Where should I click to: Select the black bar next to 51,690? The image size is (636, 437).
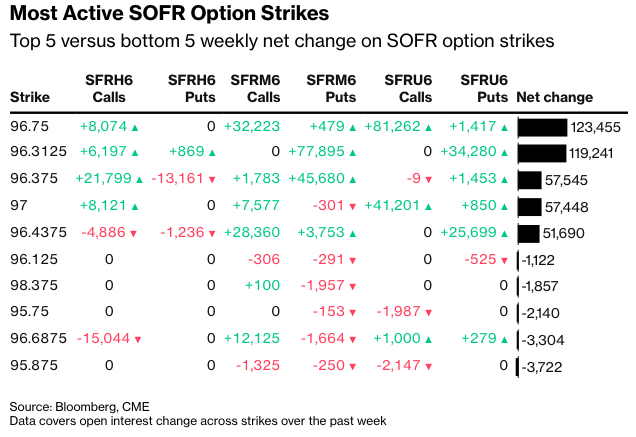click(x=529, y=233)
